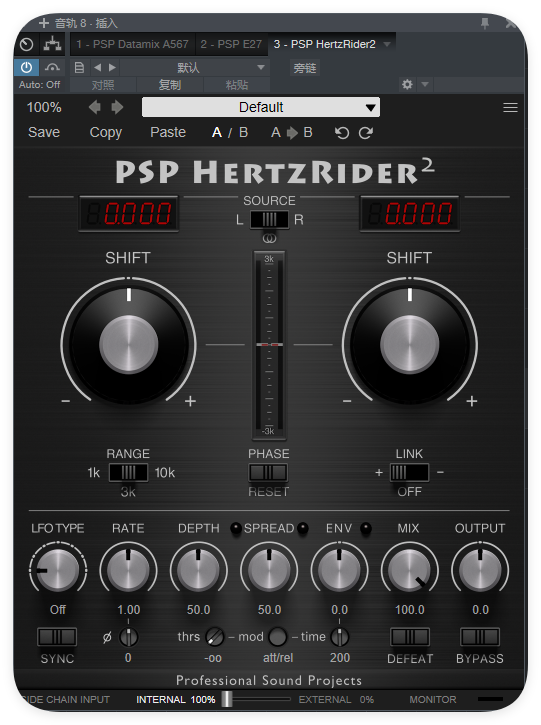Copy setup A to B
The image size is (541, 725).
click(291, 133)
